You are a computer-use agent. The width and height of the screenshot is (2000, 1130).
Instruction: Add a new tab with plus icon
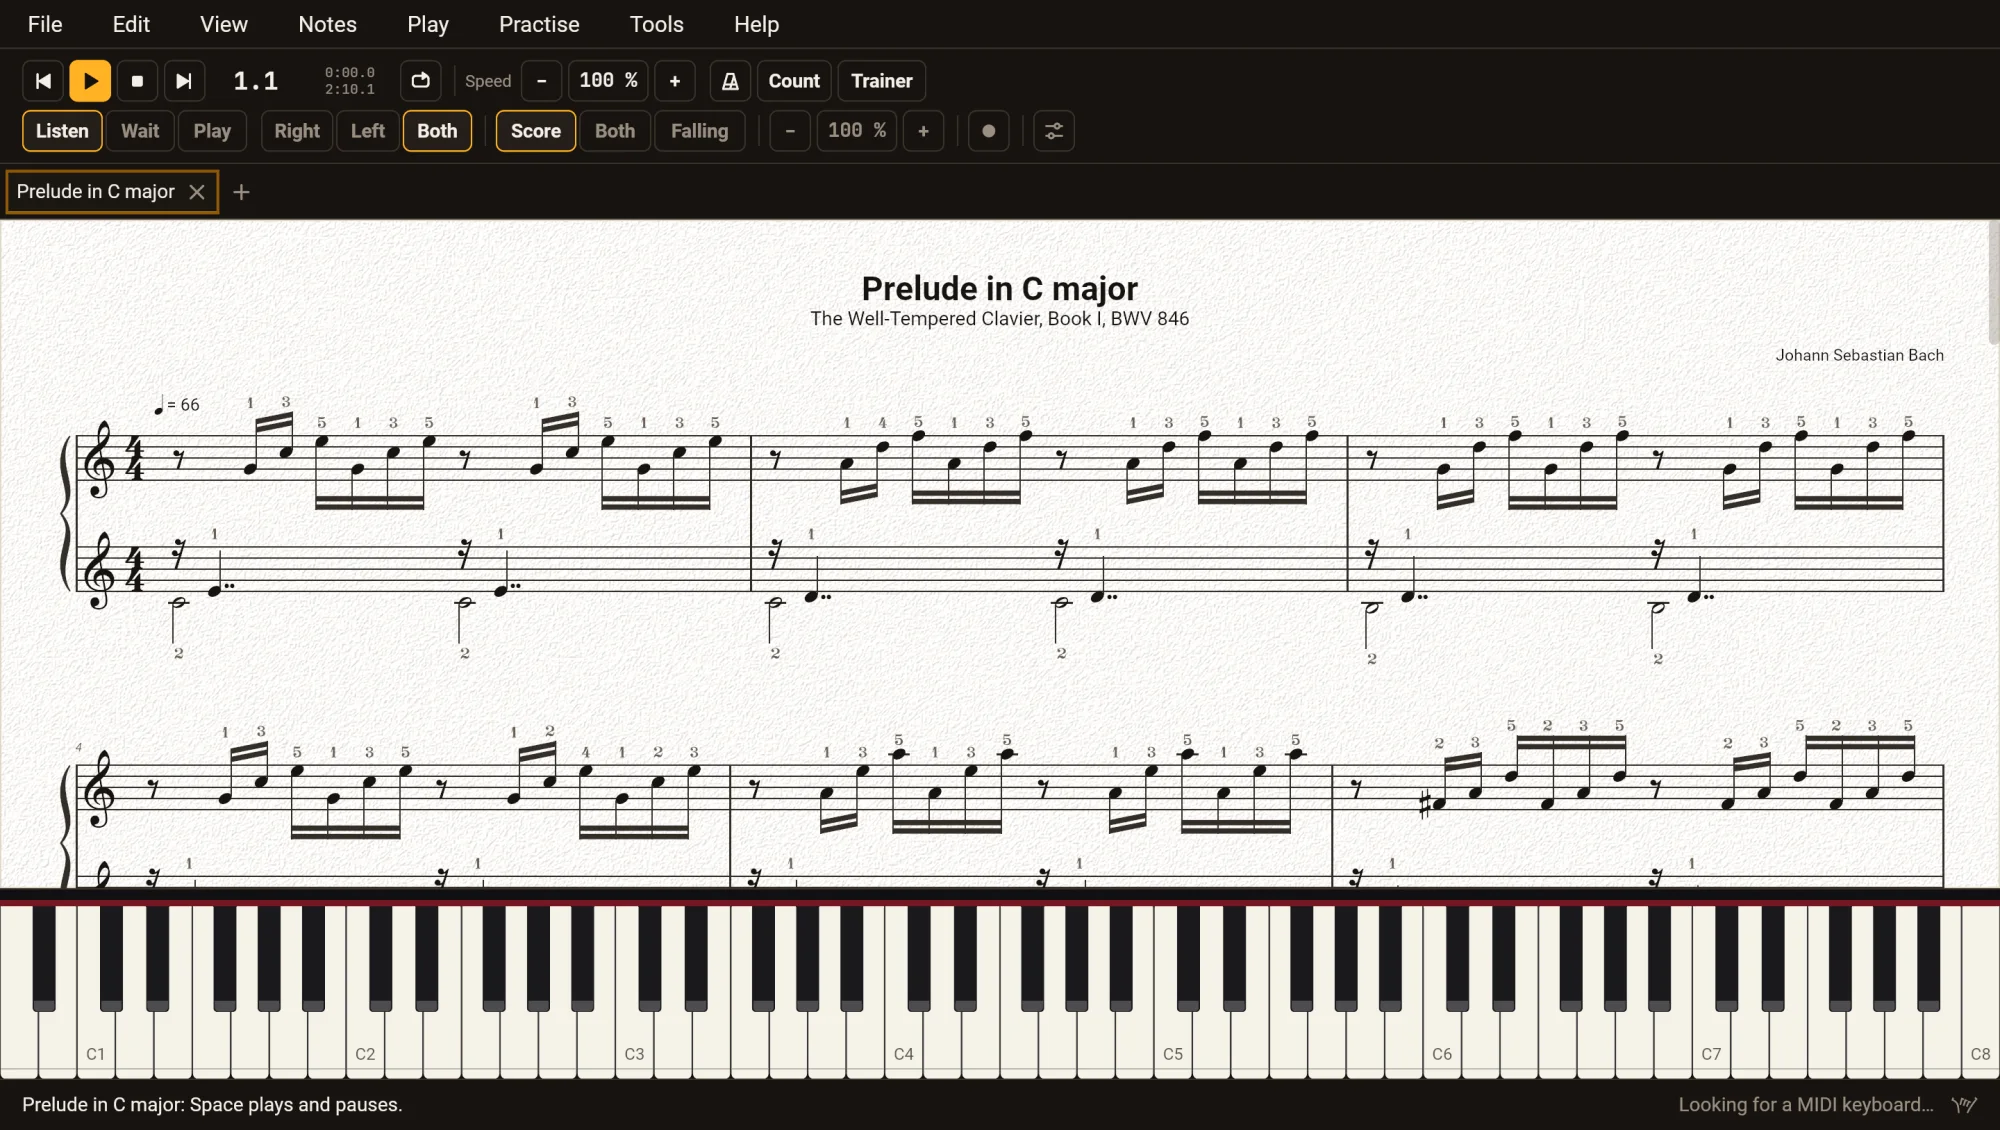click(241, 192)
